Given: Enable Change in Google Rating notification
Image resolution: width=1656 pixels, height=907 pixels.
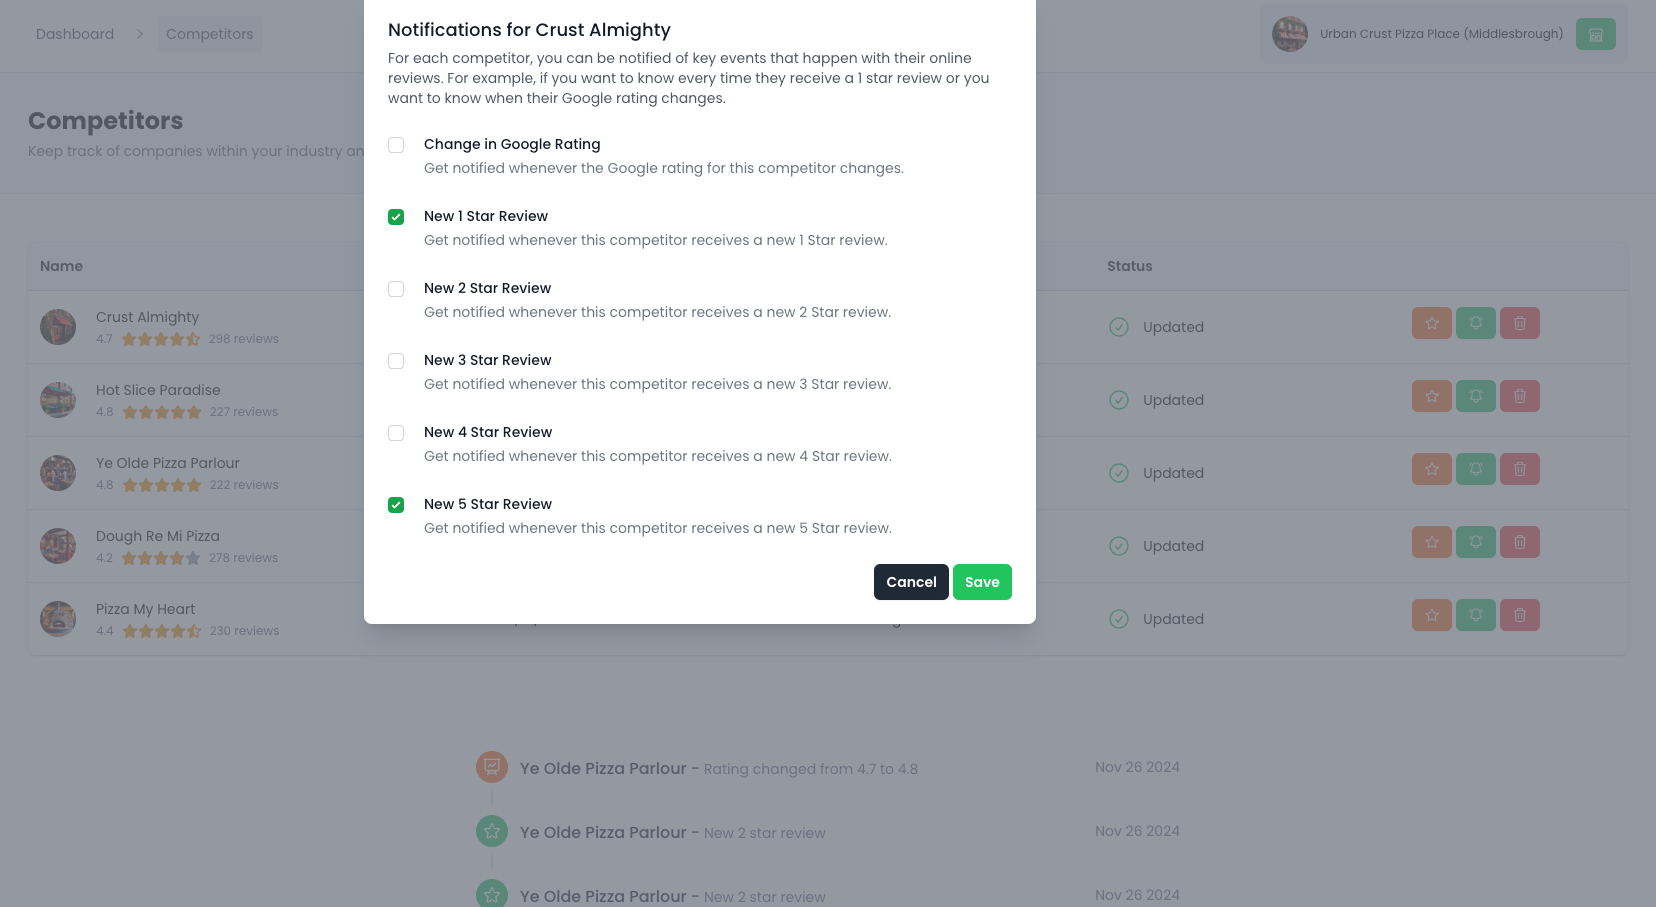Looking at the screenshot, I should pyautogui.click(x=396, y=145).
